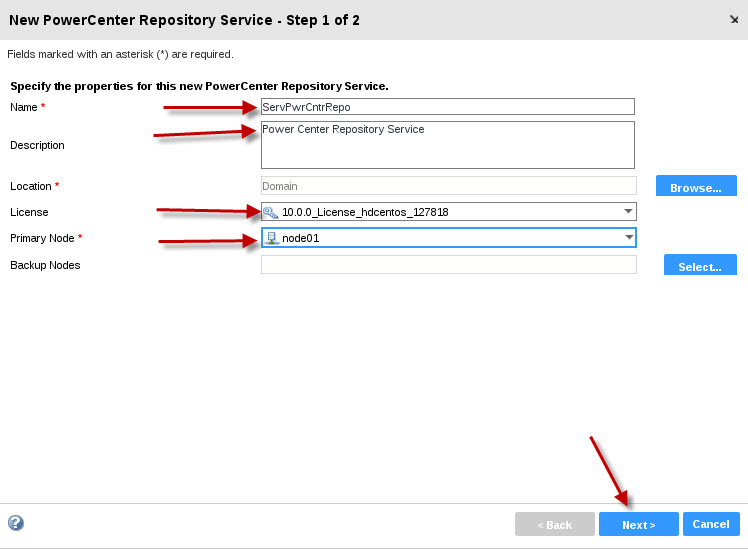Screen dimensions: 748x549
Task: Click the Description label
Action: pos(37,145)
